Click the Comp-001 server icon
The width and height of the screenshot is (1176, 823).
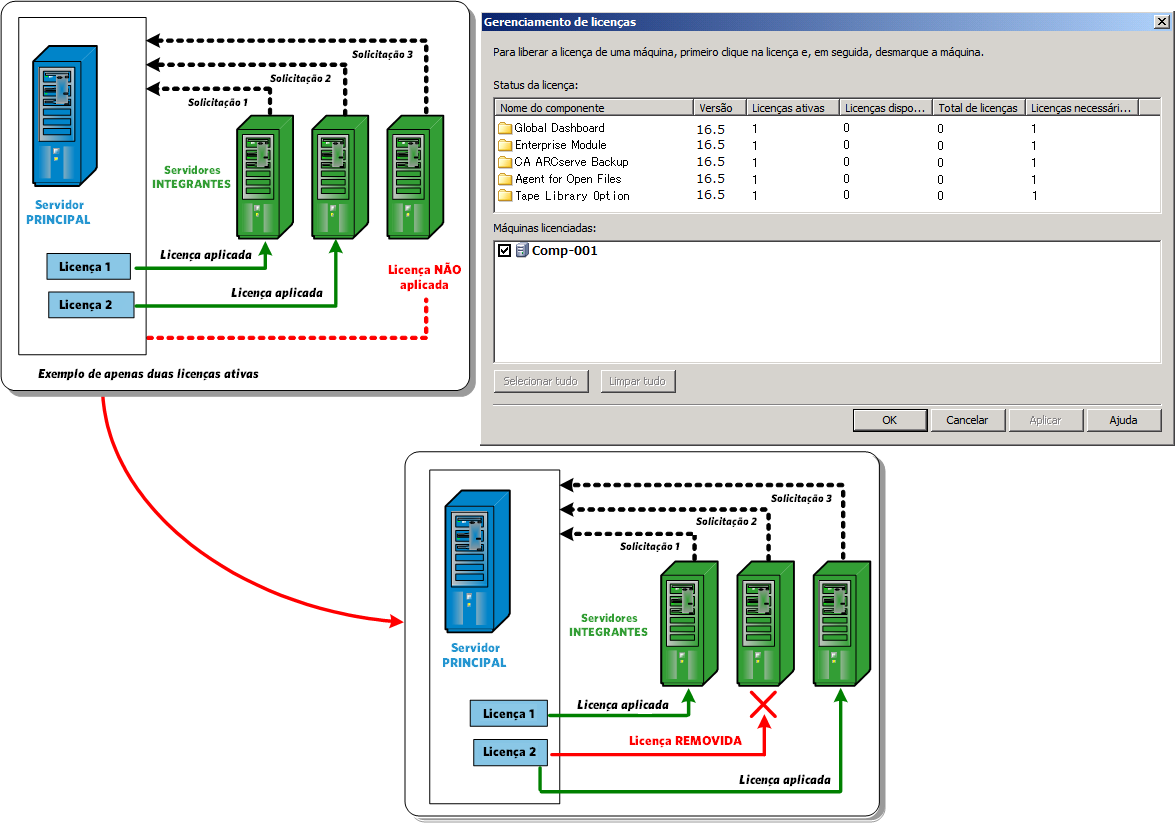tap(522, 251)
